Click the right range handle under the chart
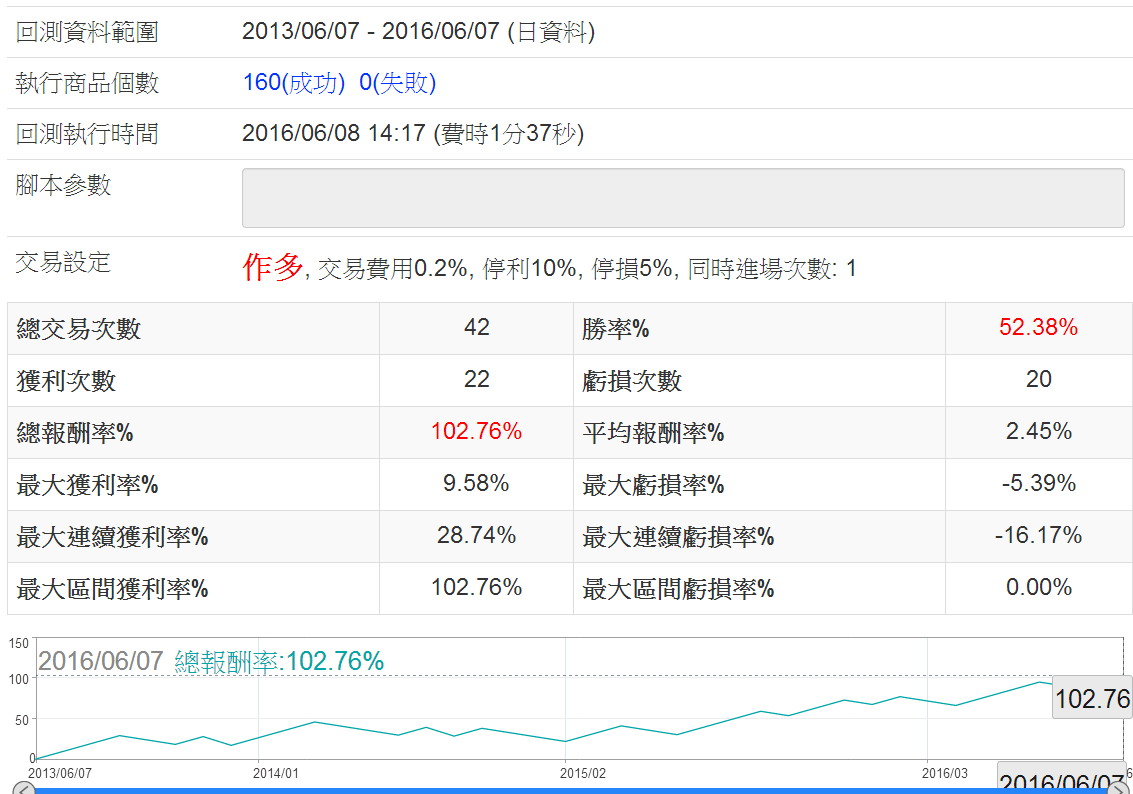This screenshot has width=1133, height=794. point(1118,788)
